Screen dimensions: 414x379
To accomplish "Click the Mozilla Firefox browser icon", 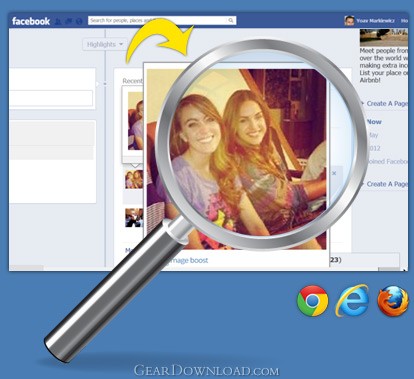I will point(393,301).
